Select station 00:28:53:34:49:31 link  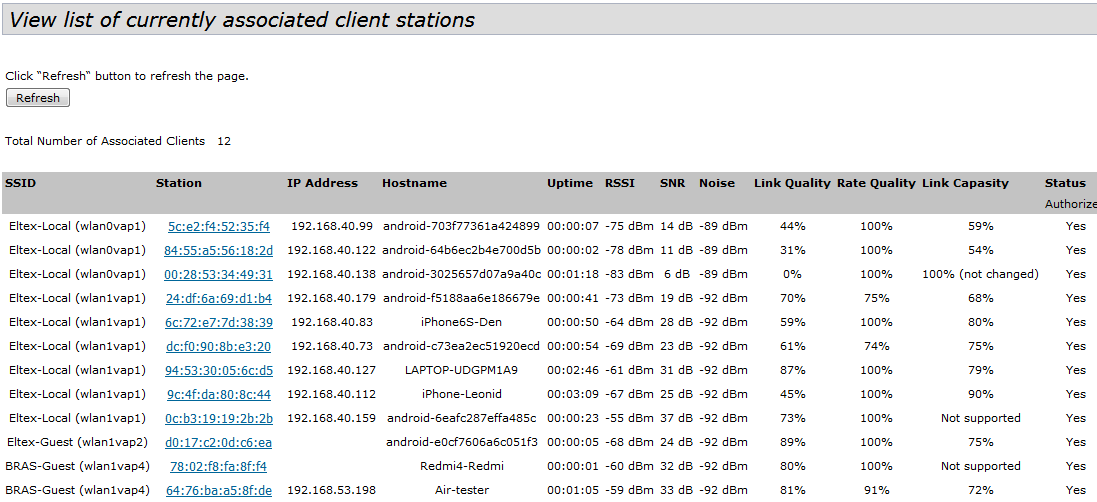pos(218,274)
